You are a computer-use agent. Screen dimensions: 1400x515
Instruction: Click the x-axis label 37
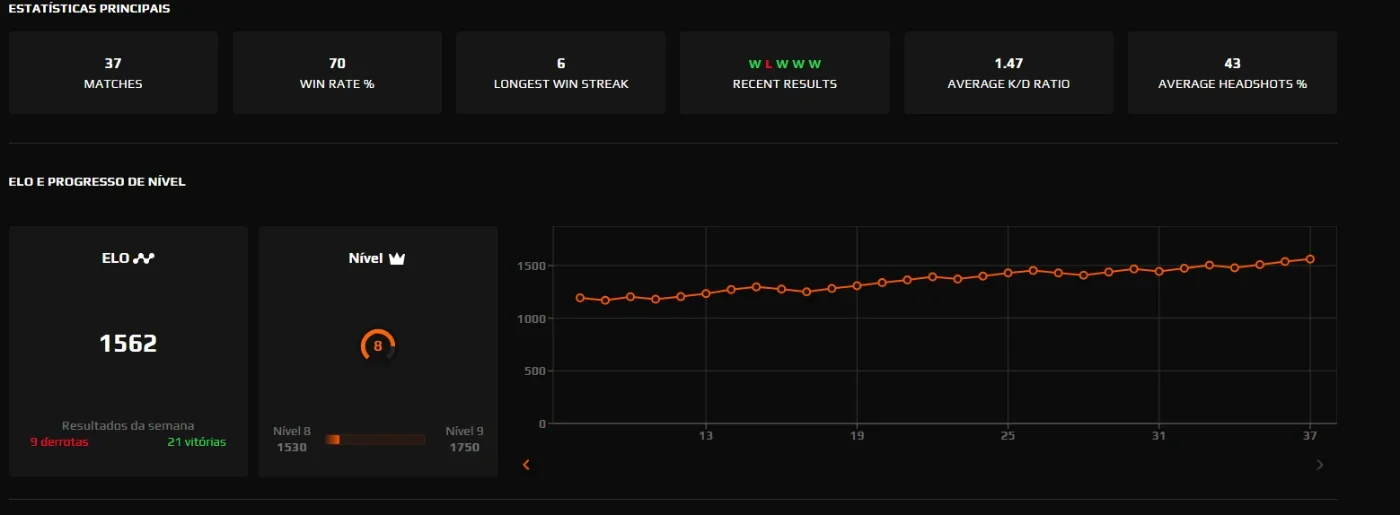tap(1310, 436)
